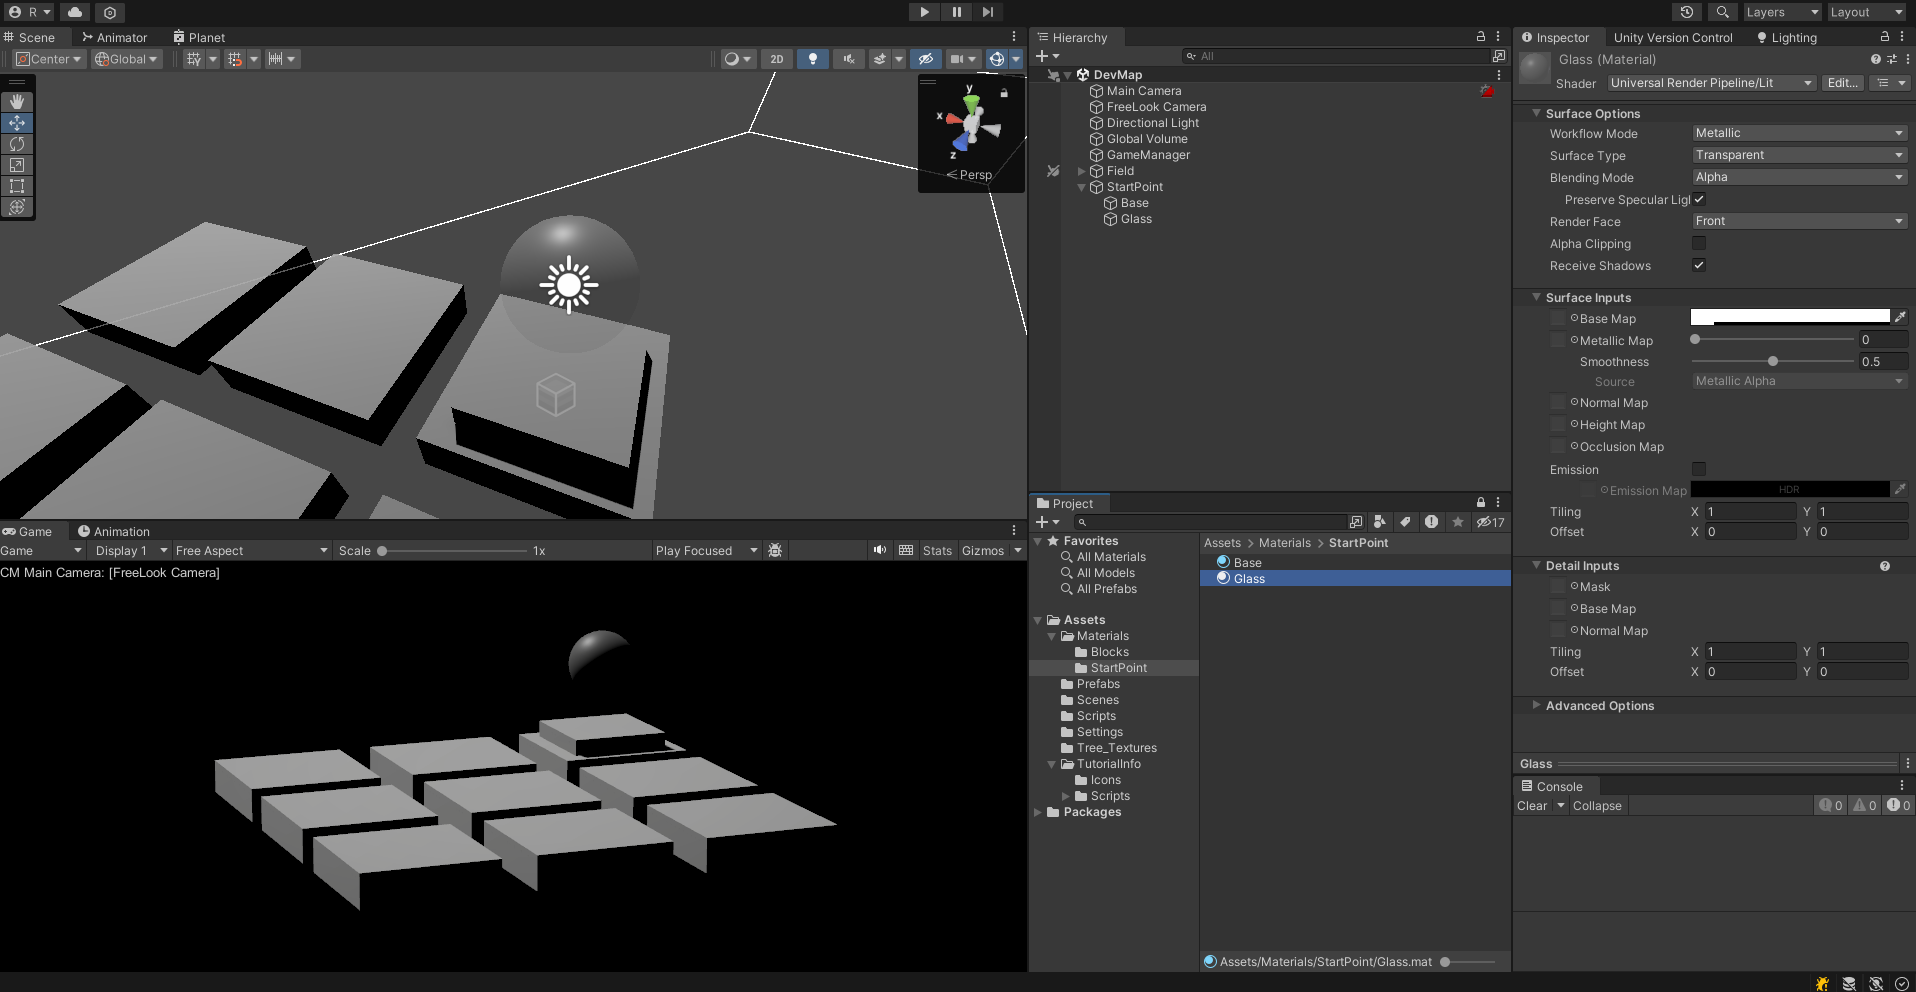This screenshot has width=1916, height=992.
Task: Select the Scale tool
Action: pyautogui.click(x=17, y=165)
